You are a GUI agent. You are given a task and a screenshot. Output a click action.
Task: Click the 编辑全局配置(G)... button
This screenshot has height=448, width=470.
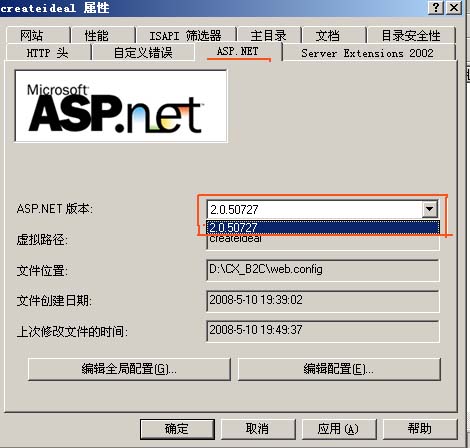tap(129, 369)
